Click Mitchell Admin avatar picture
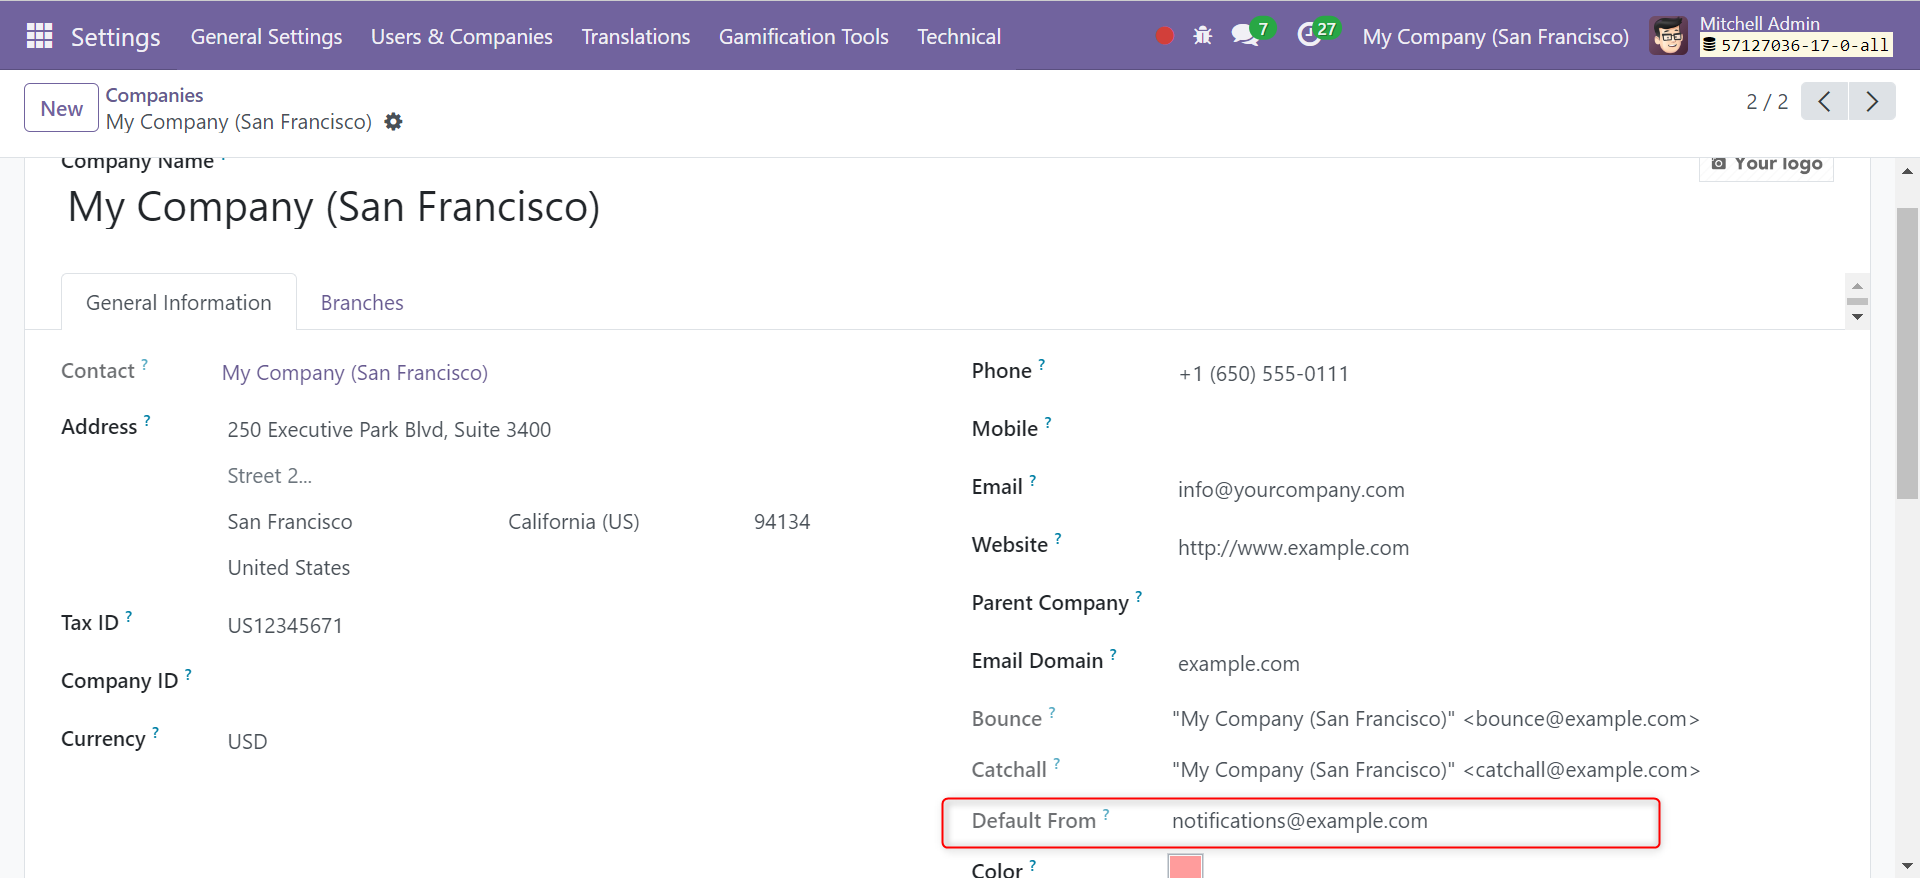Image resolution: width=1920 pixels, height=878 pixels. click(1668, 36)
